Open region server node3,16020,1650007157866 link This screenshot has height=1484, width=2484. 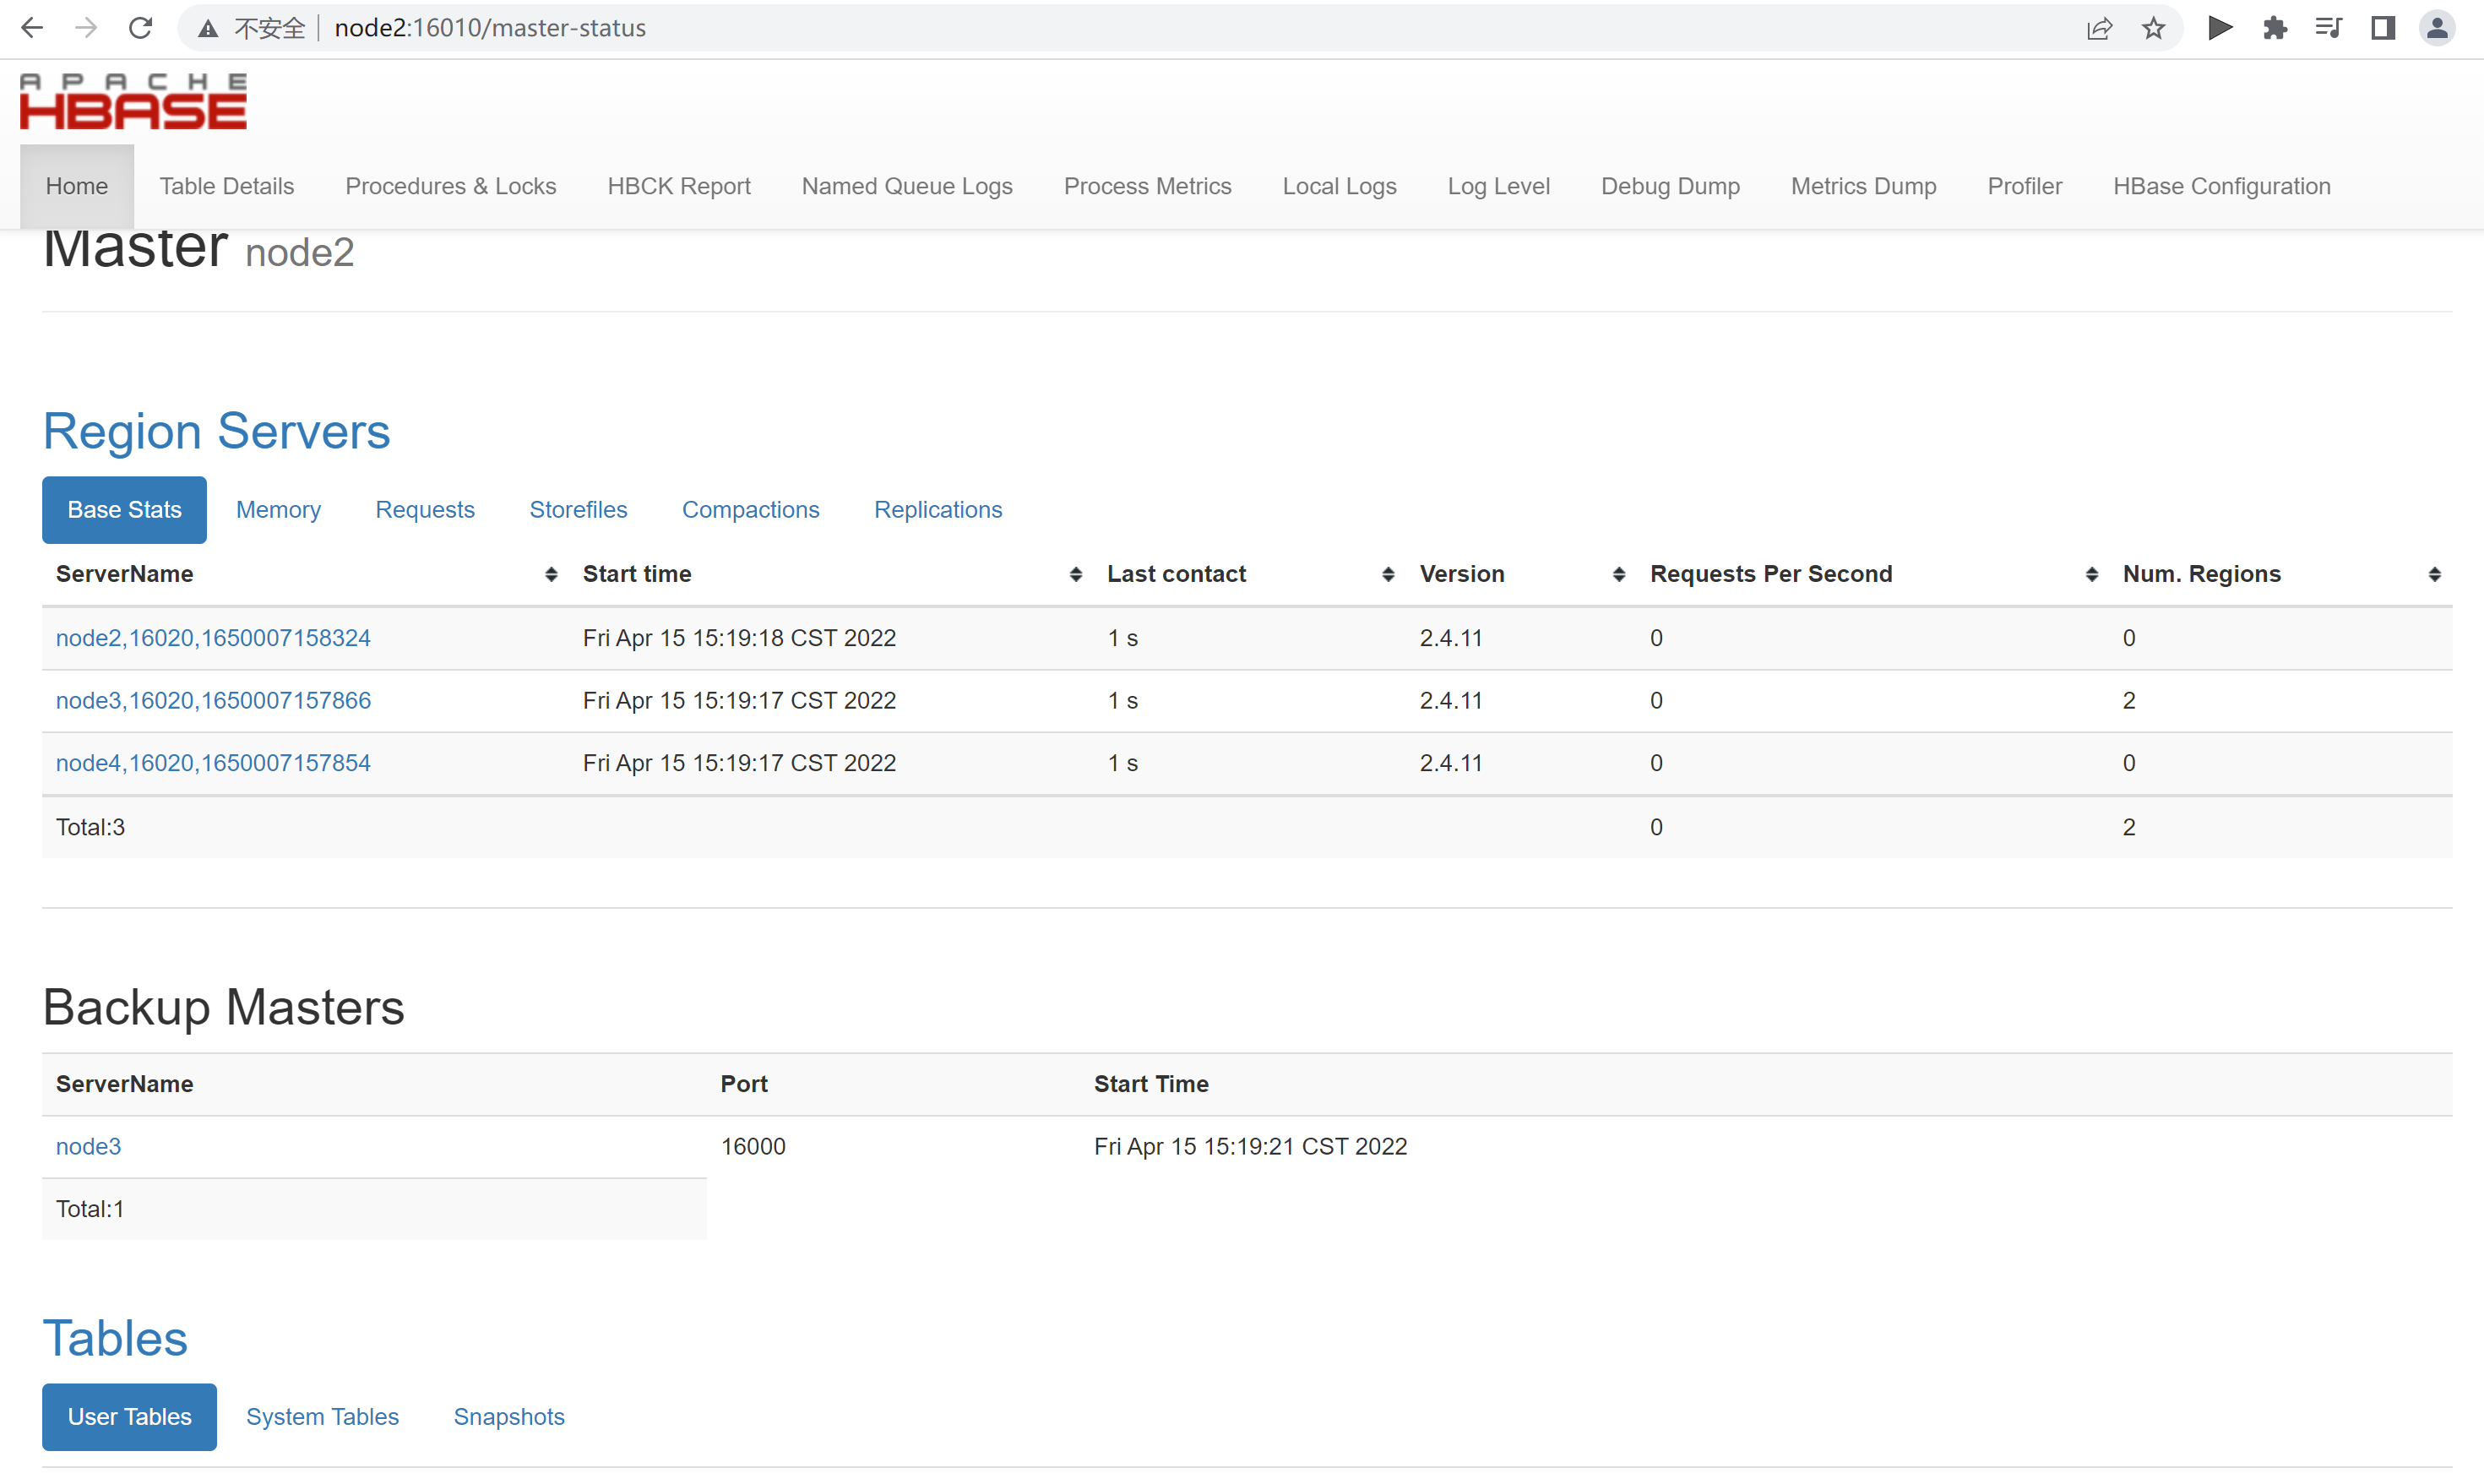pyautogui.click(x=213, y=700)
